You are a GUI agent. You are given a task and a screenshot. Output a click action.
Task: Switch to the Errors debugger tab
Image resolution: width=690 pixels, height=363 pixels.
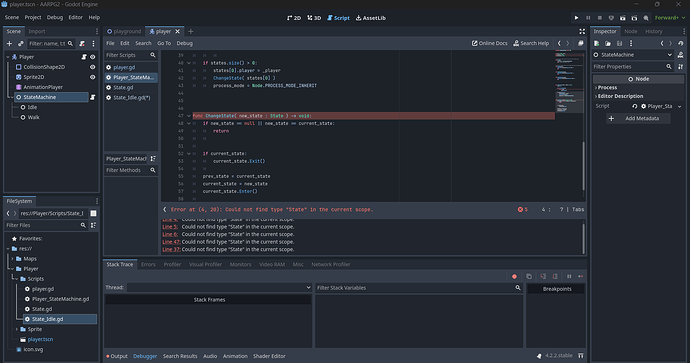tap(148, 264)
